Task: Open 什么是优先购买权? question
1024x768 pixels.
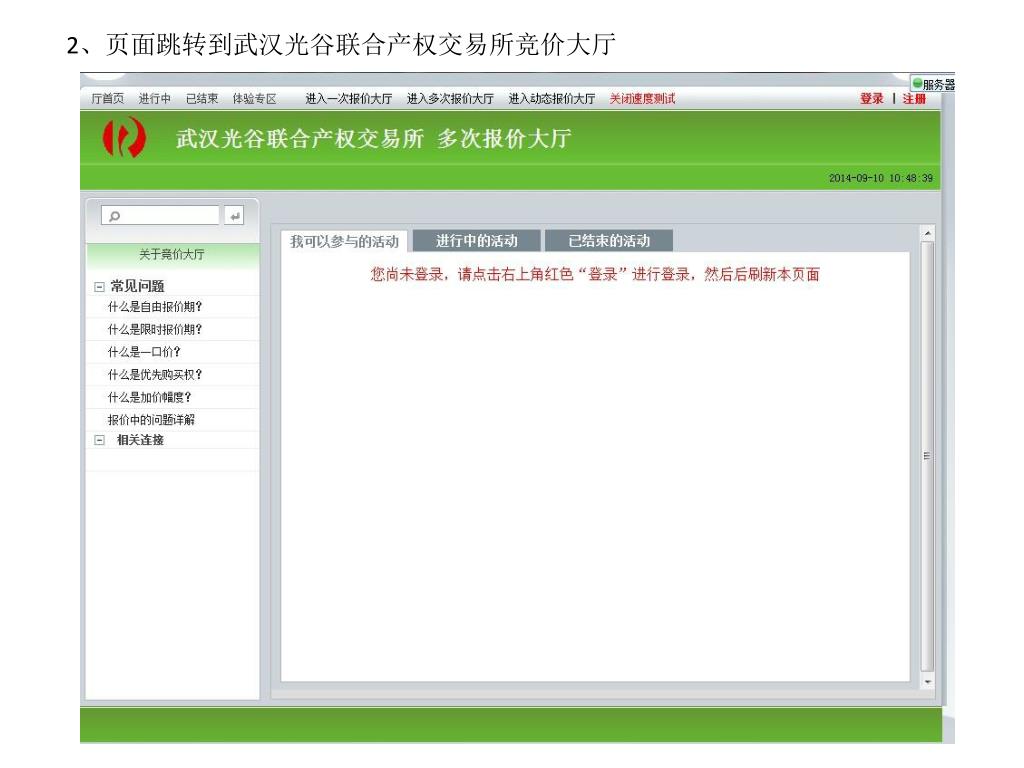Action: click(x=155, y=374)
